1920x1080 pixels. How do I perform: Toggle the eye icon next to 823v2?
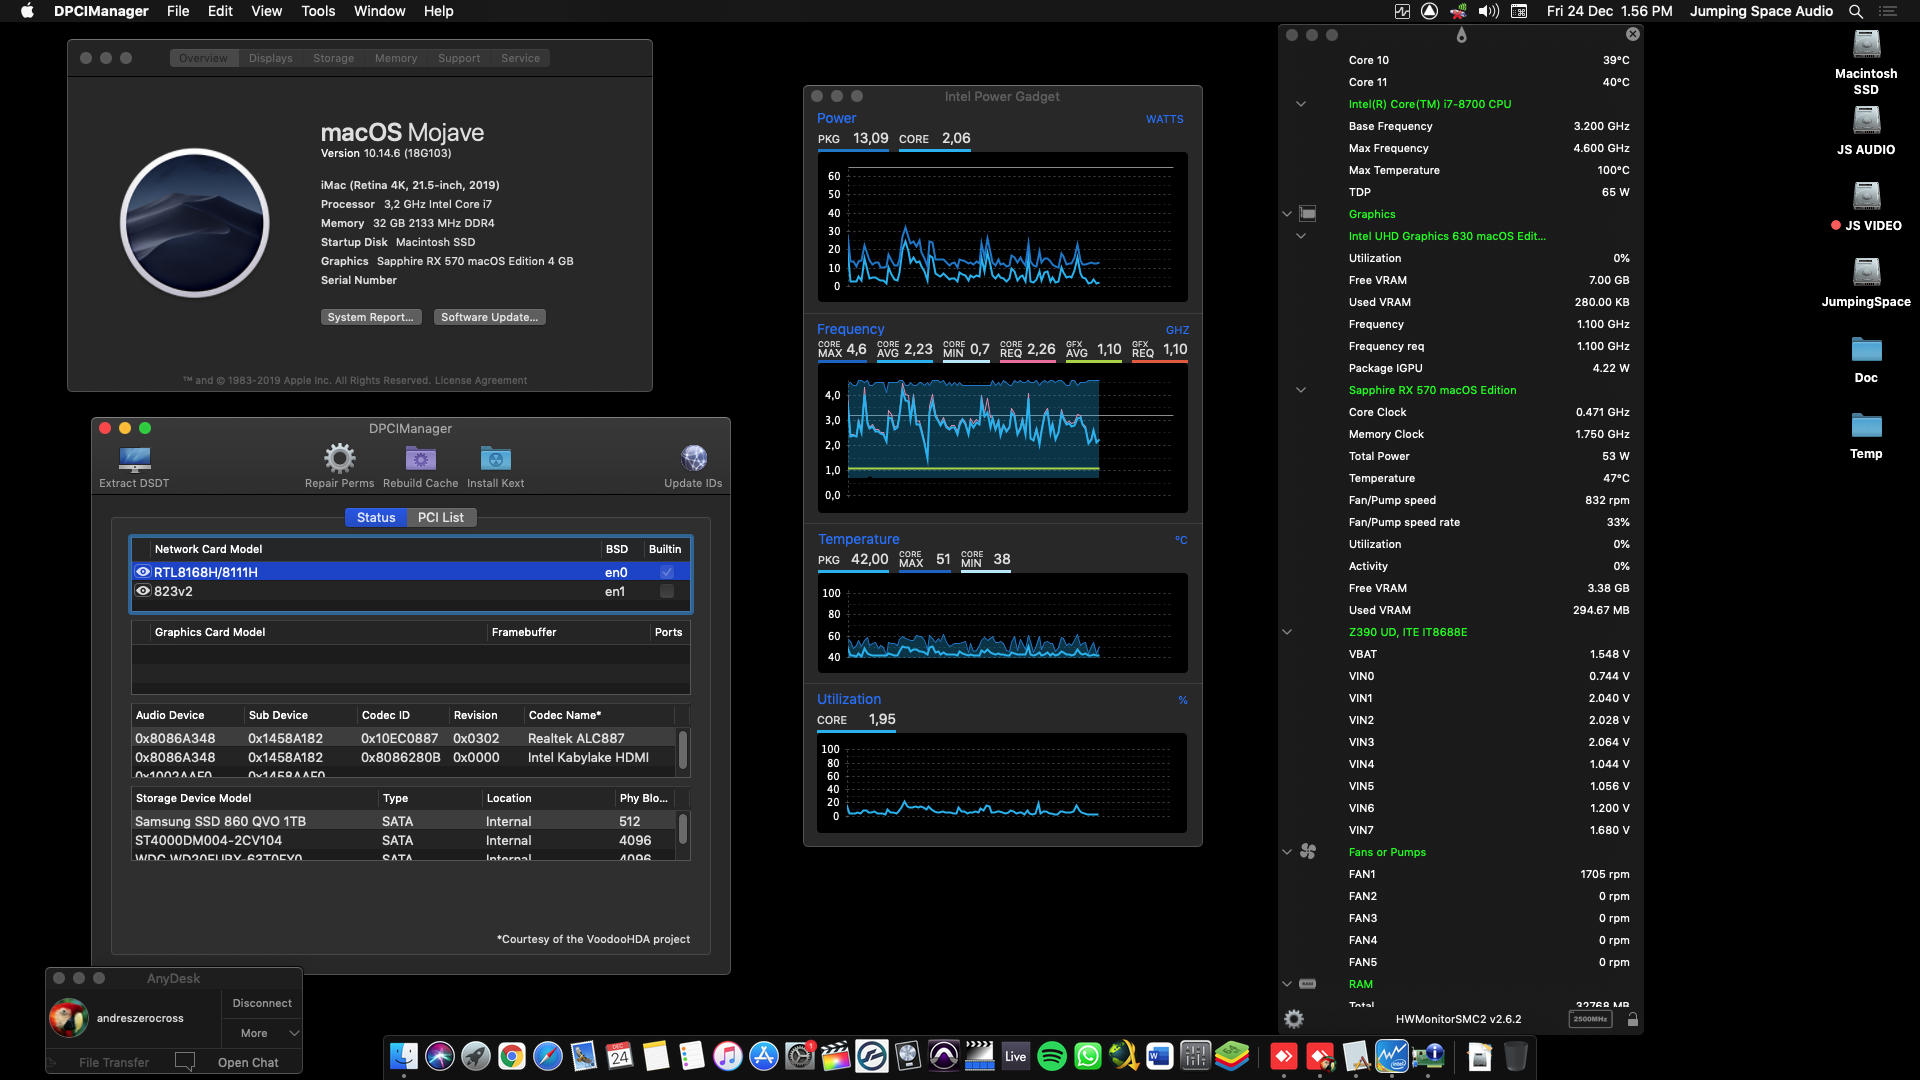[142, 590]
